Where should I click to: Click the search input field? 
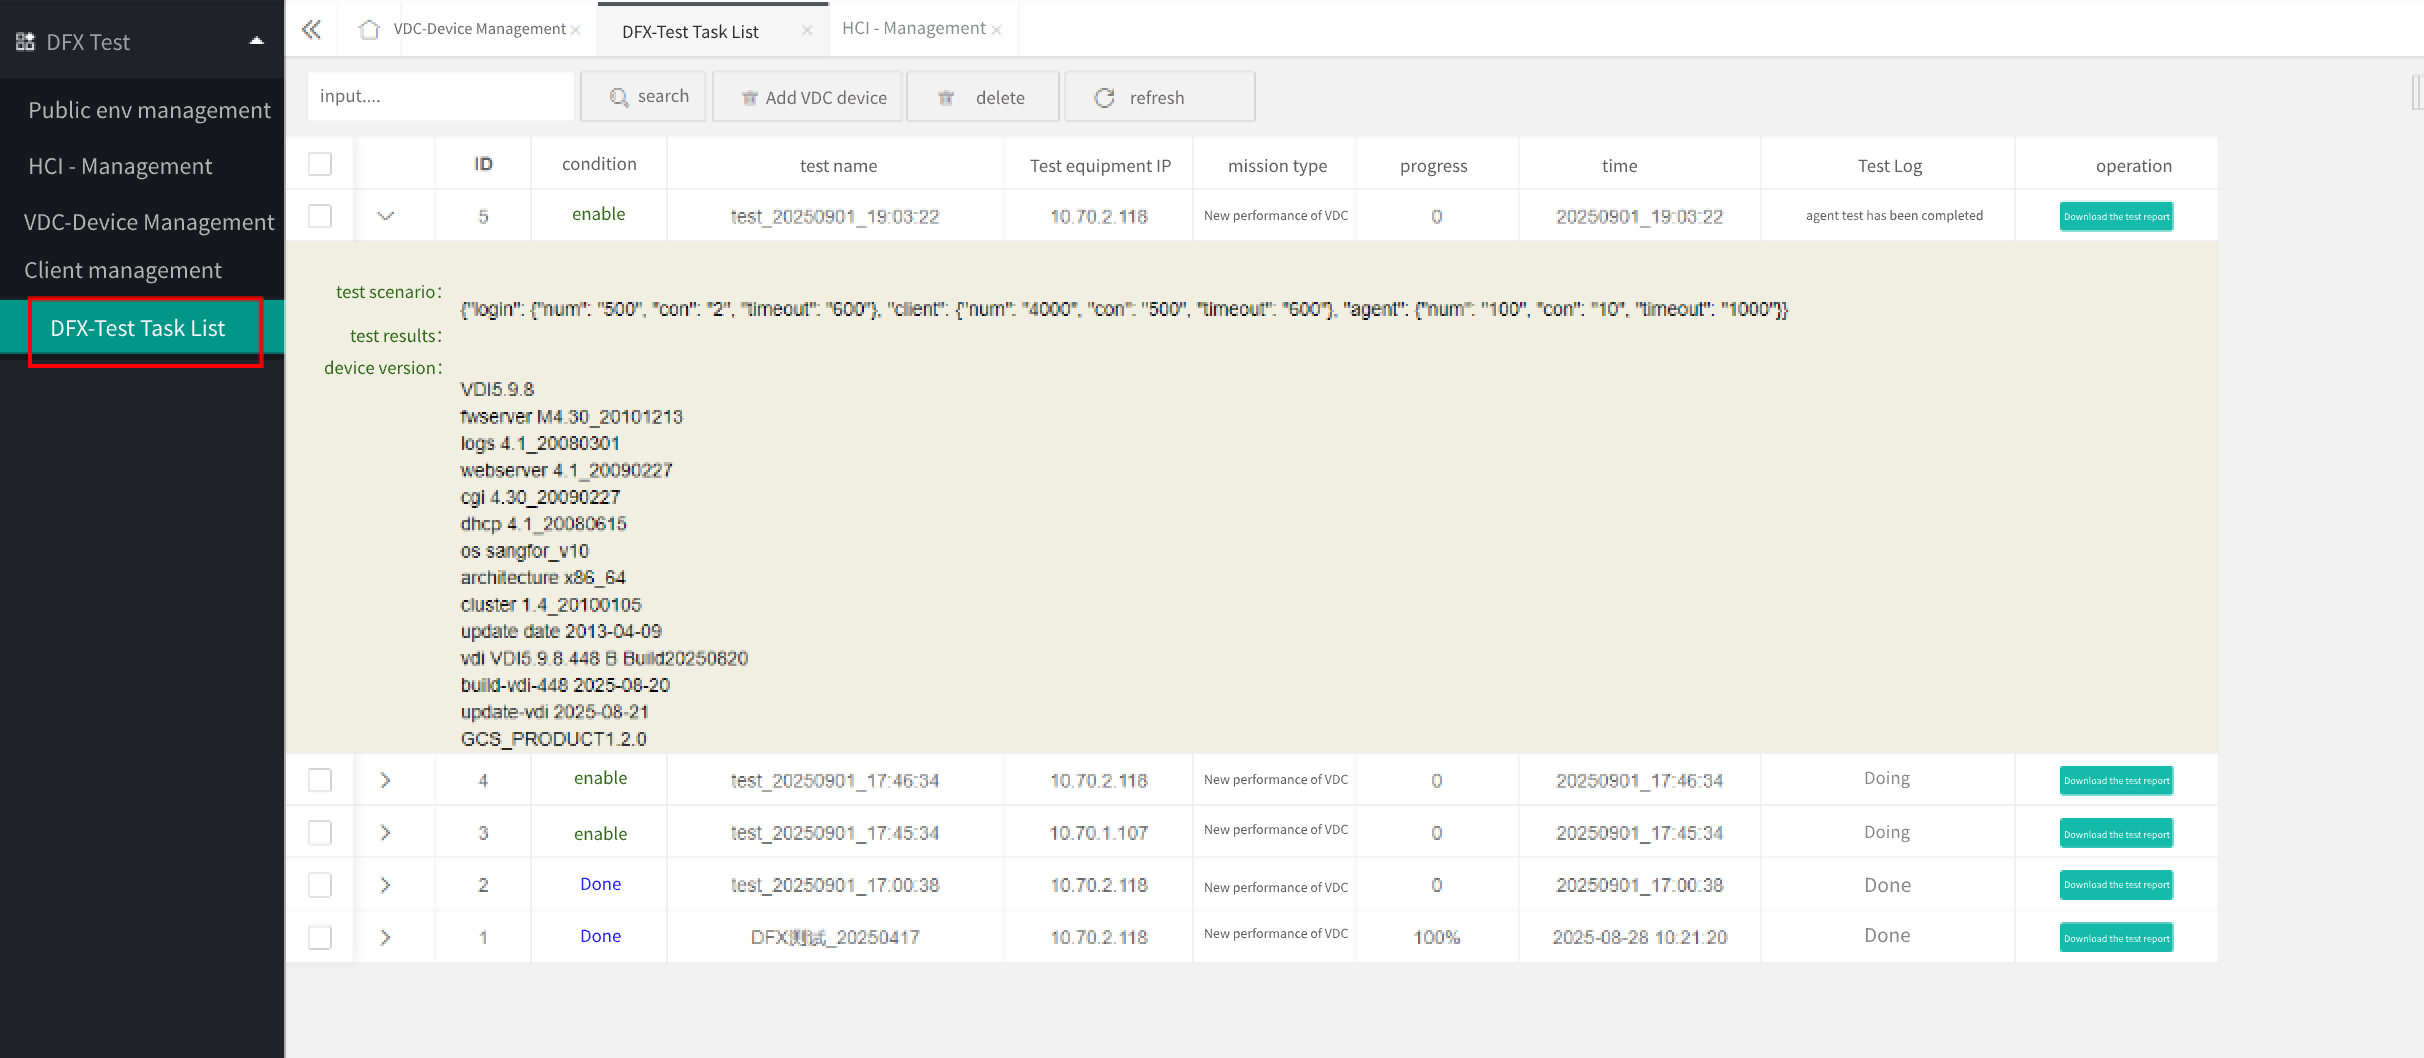[x=440, y=96]
